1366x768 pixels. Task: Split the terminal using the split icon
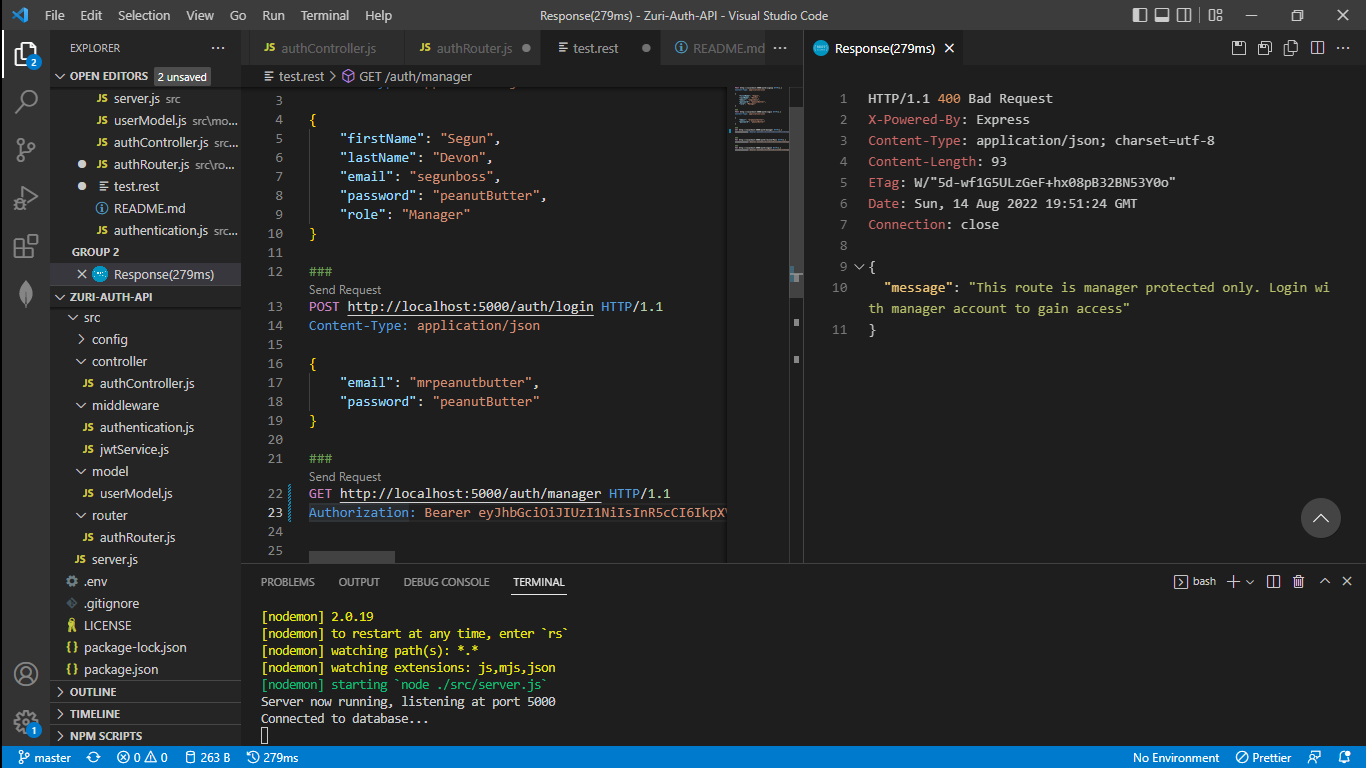[x=1272, y=581]
